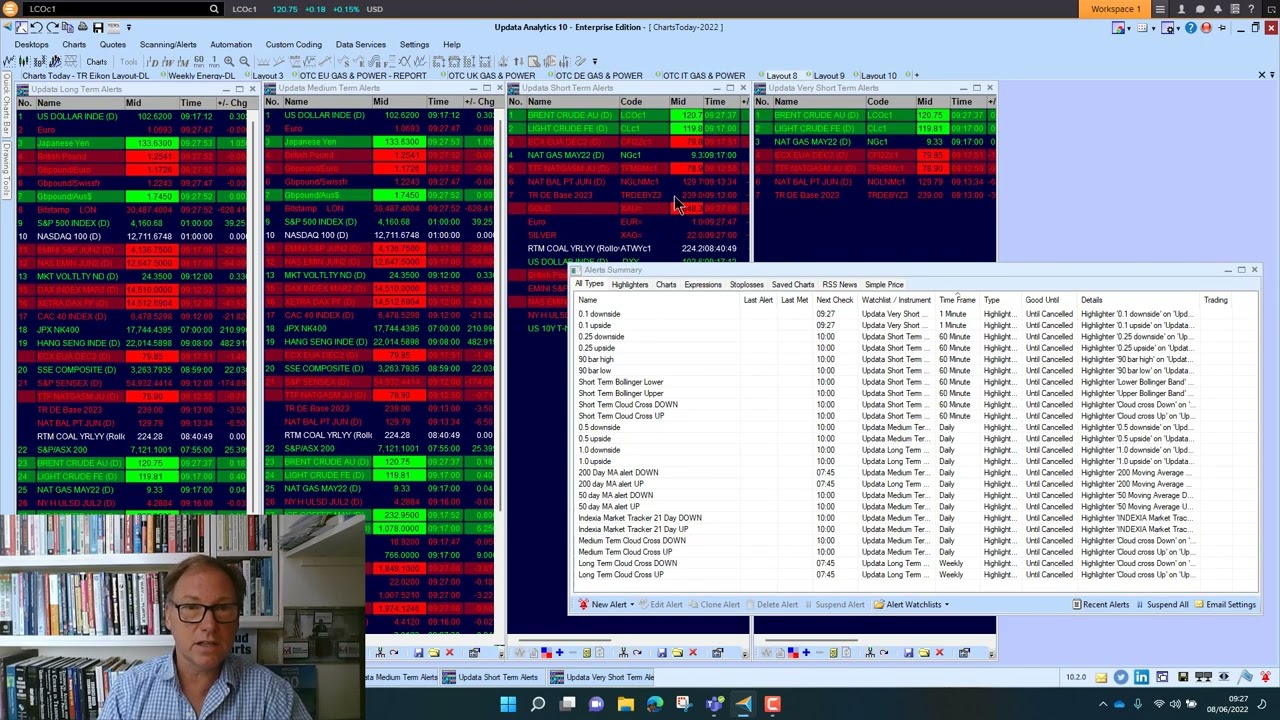Expand the quick toolbar overflow arrow
The image size is (1280, 720).
129,27
